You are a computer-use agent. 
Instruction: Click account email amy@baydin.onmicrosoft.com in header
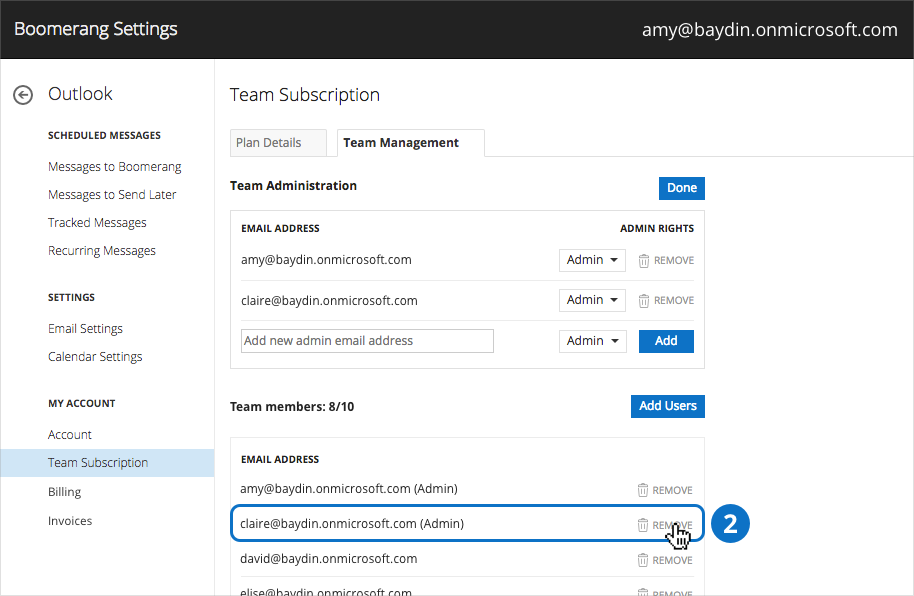(769, 30)
